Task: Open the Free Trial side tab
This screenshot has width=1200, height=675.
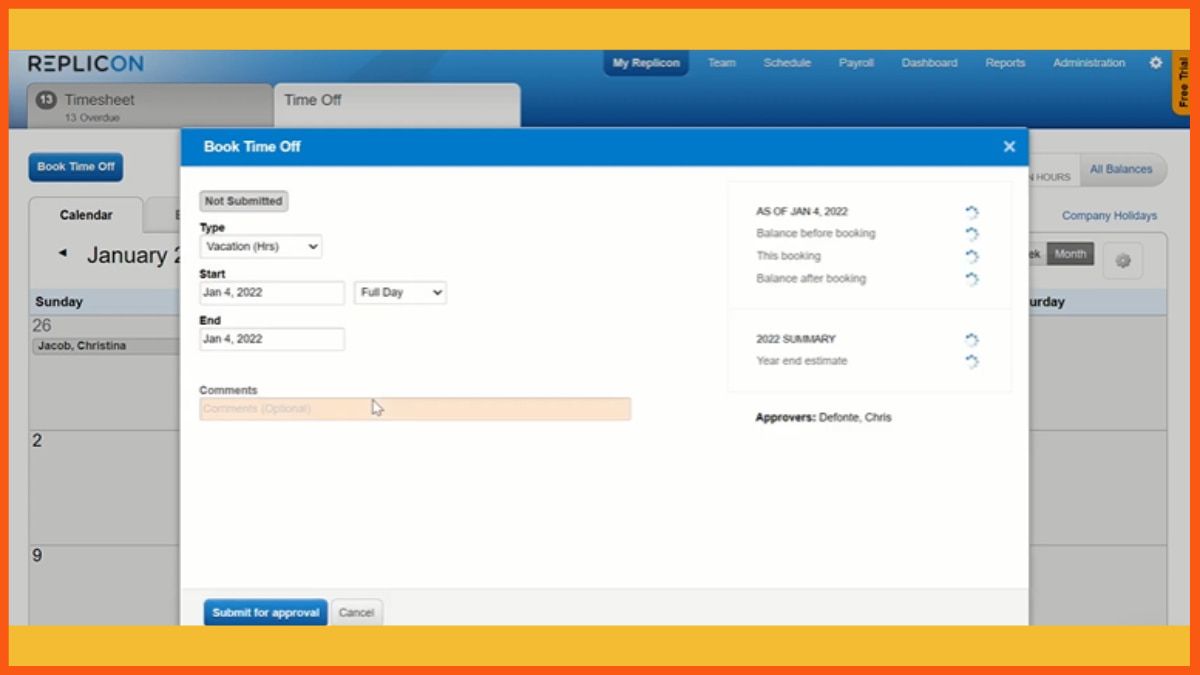Action: 1184,83
